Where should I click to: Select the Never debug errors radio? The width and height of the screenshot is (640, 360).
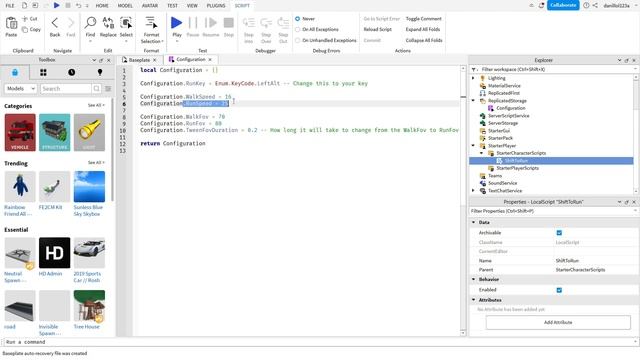coord(298,19)
